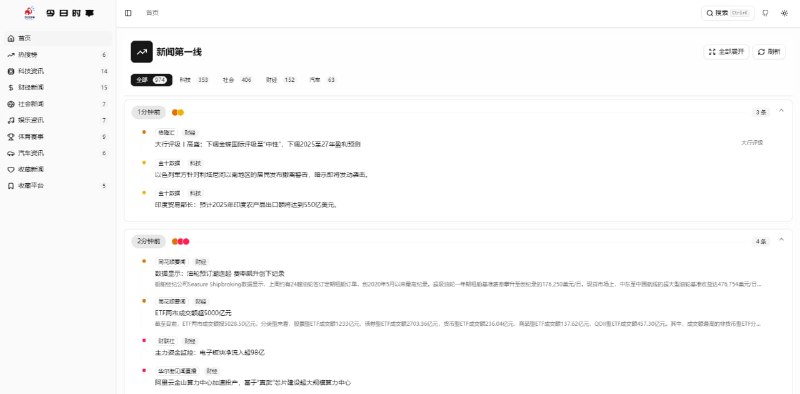
Task: Click the site logo beside 今日时事
Action: coord(30,13)
